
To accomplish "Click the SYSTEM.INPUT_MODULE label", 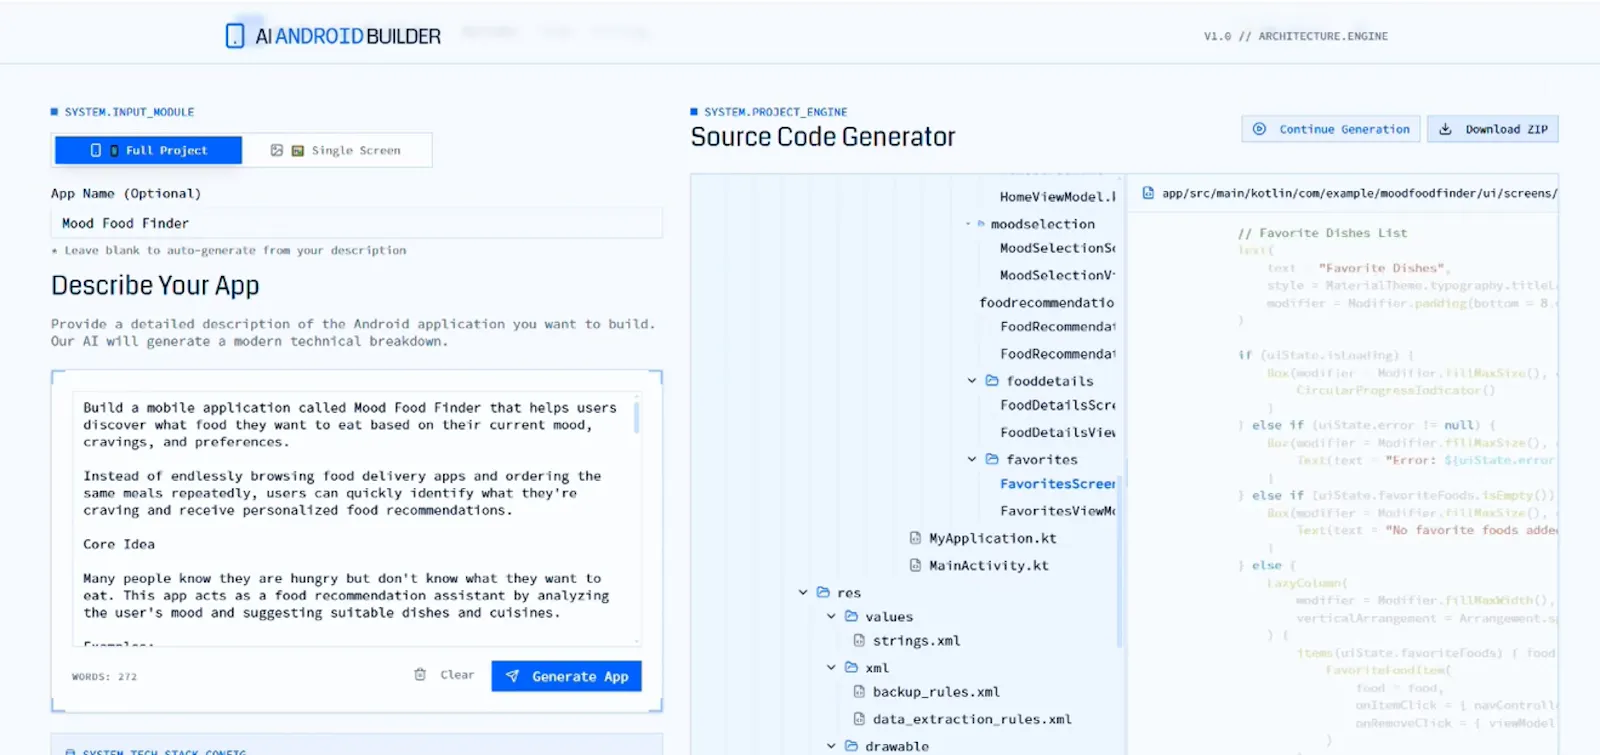I will tap(129, 112).
